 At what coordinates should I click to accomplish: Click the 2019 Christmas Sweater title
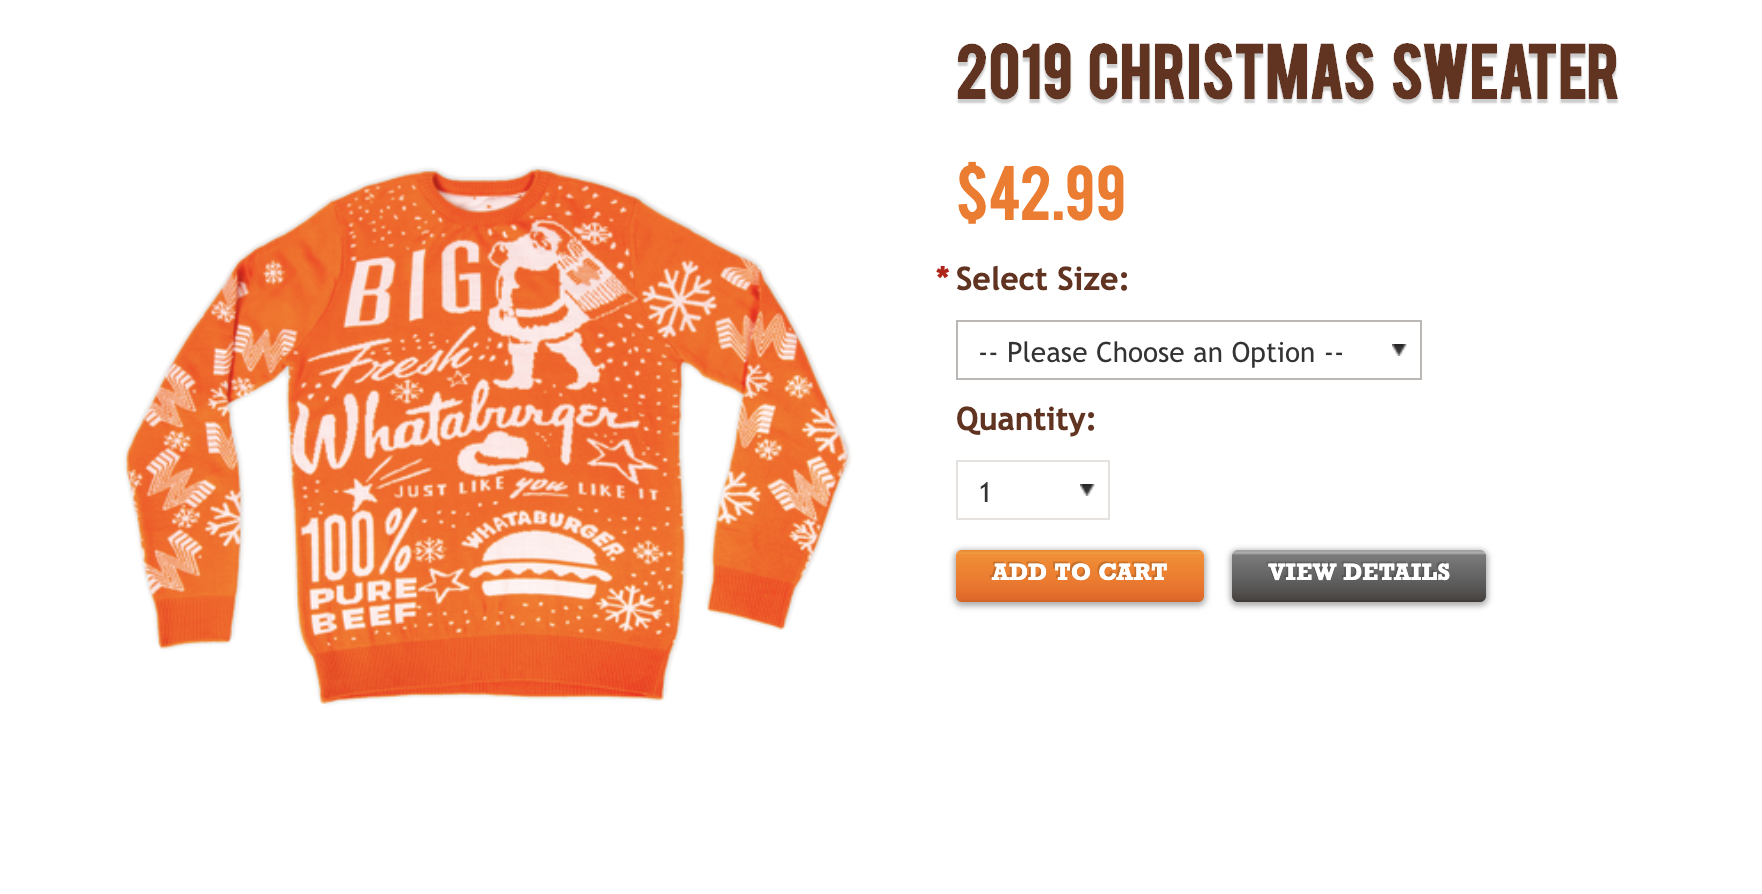tap(1287, 73)
